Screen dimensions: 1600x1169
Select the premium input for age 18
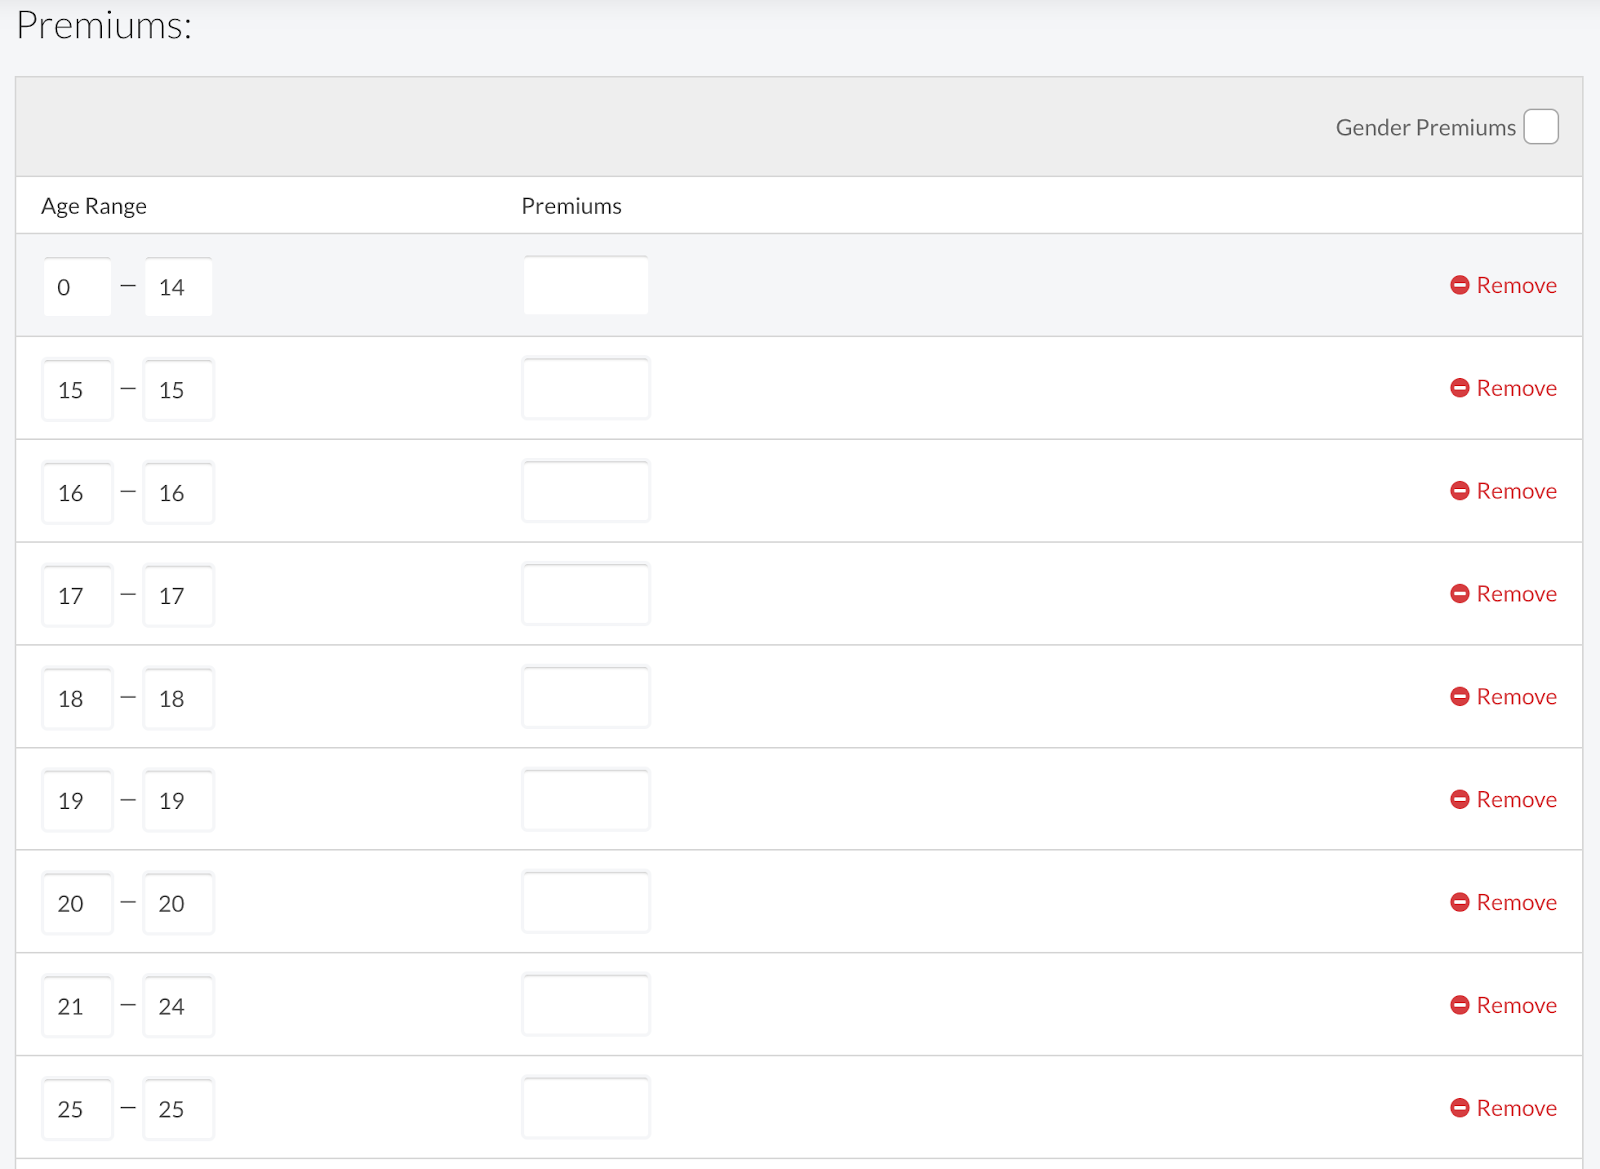click(x=585, y=697)
